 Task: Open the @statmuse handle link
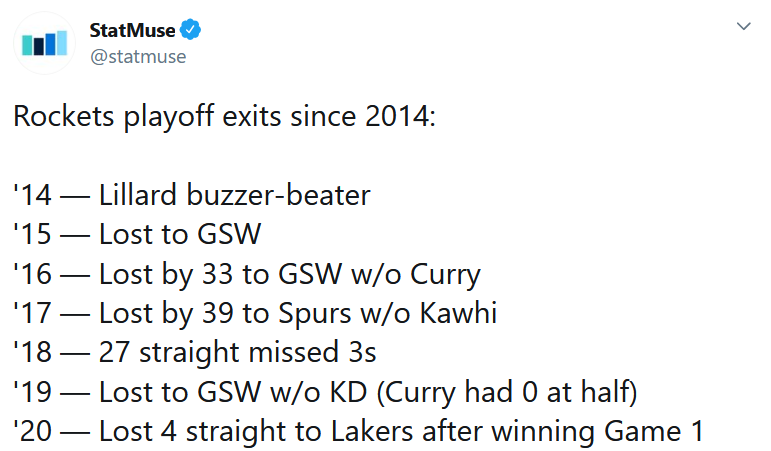138,57
